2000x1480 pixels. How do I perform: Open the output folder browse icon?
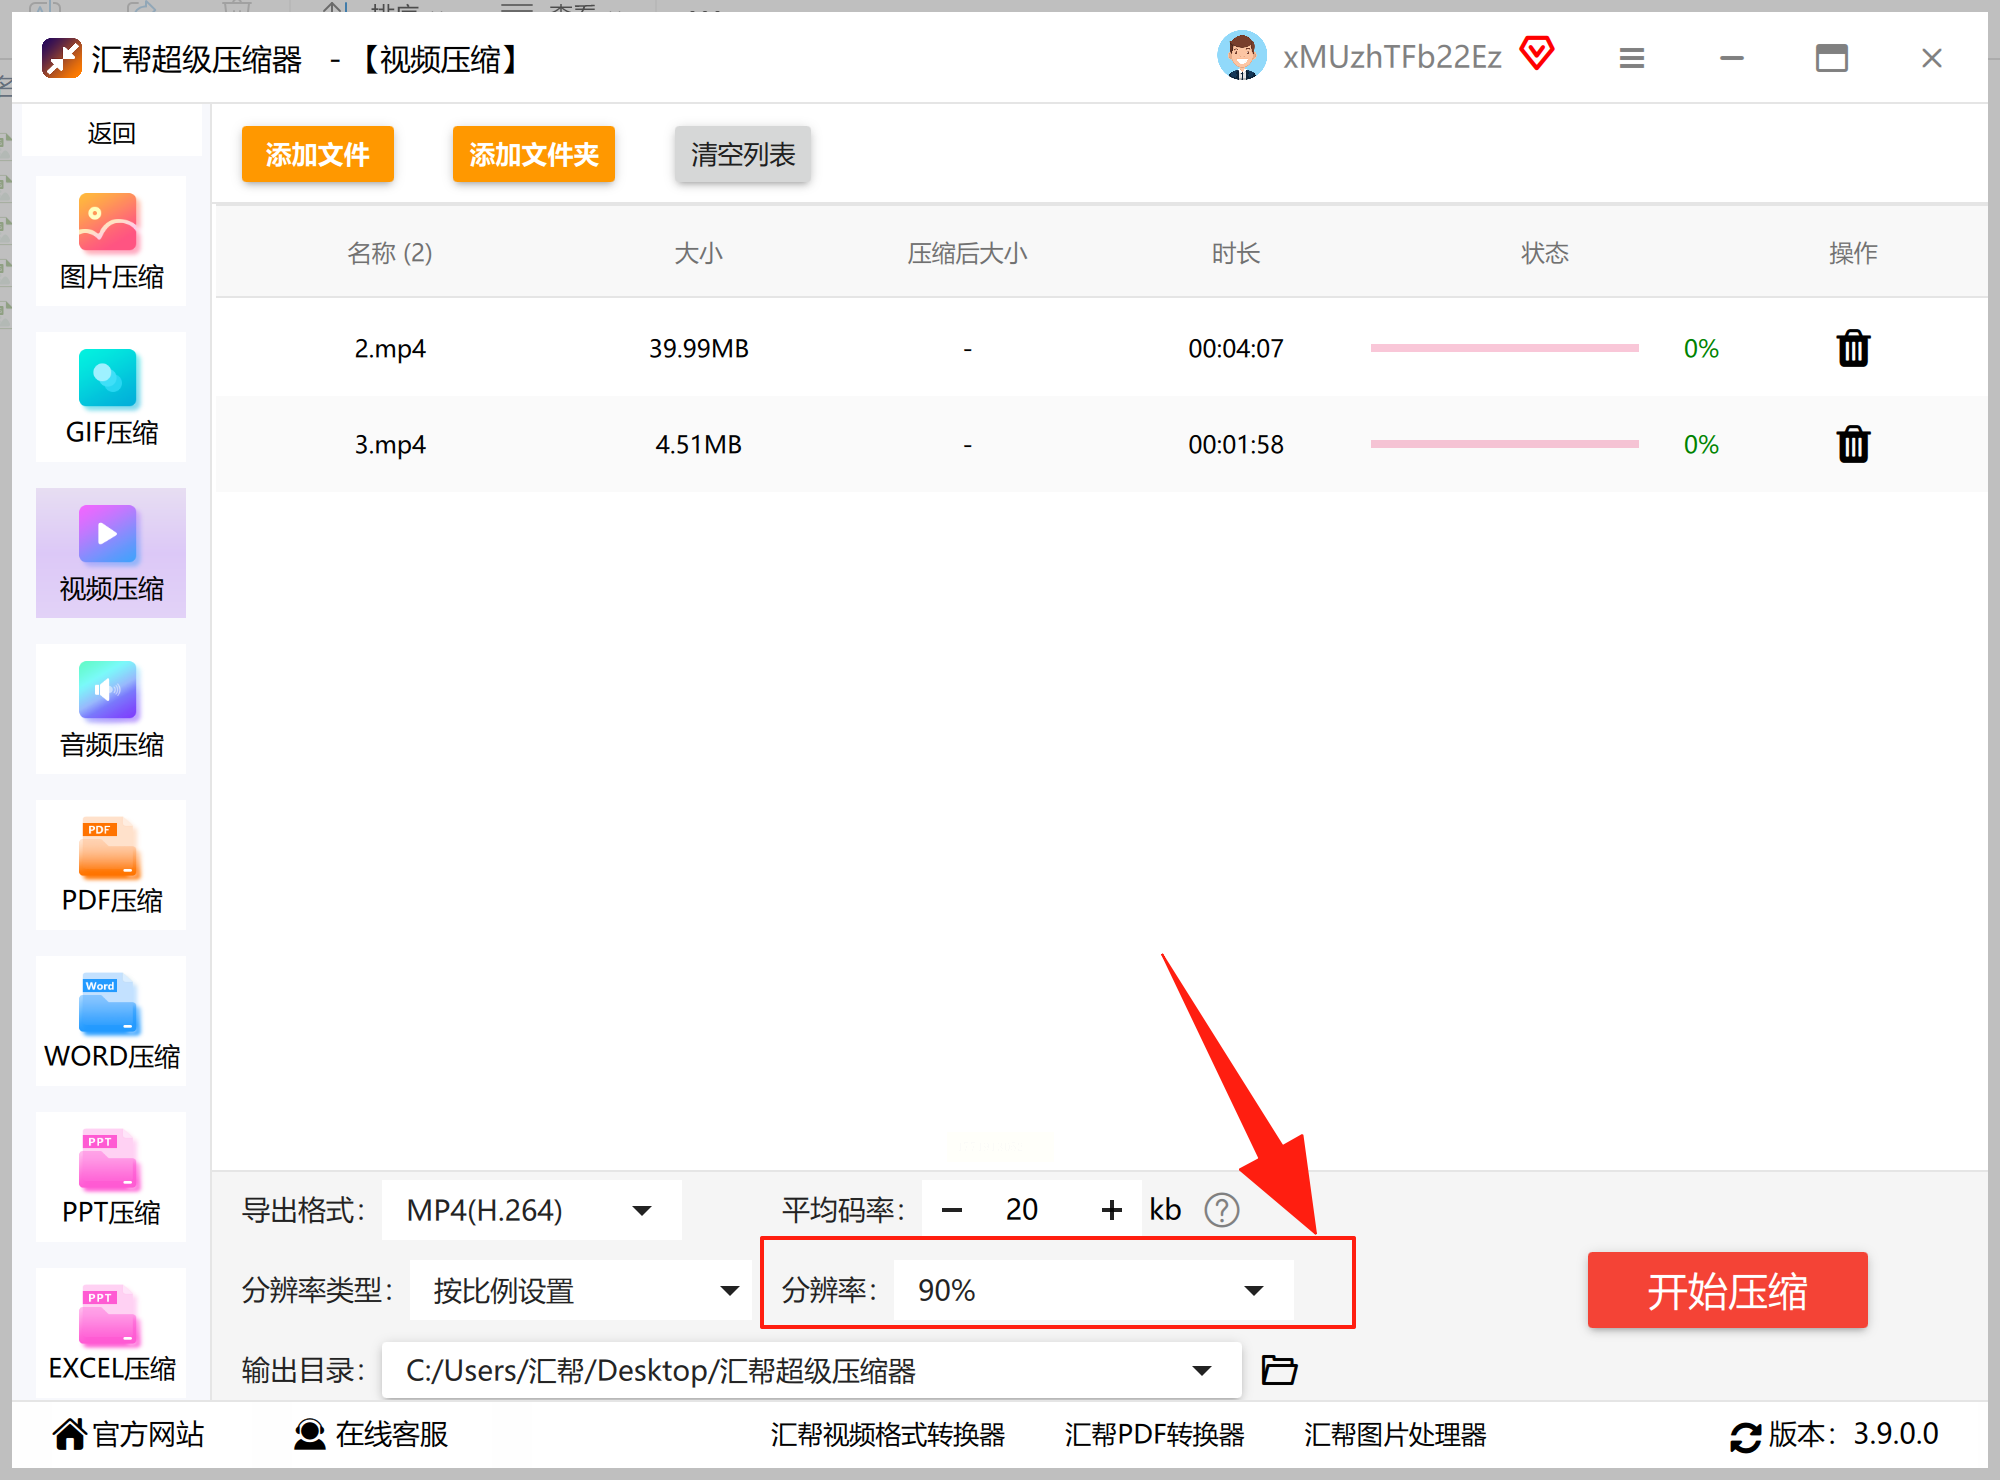pyautogui.click(x=1279, y=1370)
